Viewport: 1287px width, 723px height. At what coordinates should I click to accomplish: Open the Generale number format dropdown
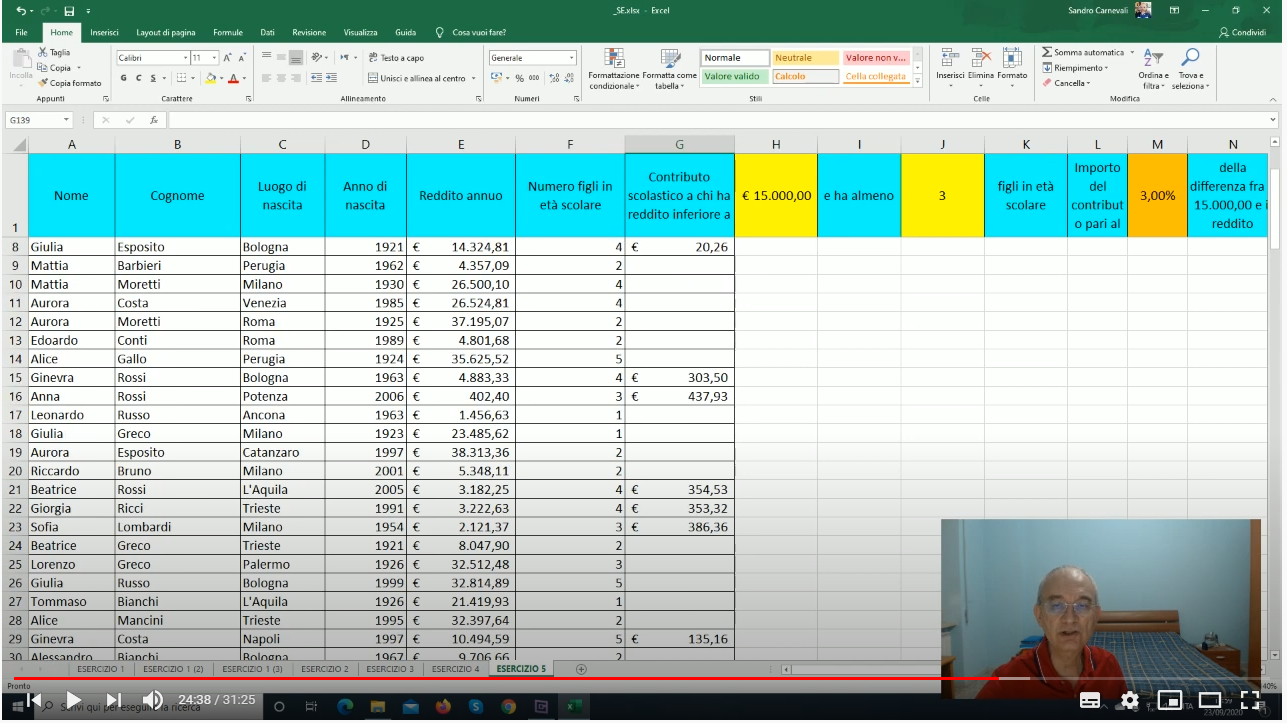pyautogui.click(x=571, y=58)
